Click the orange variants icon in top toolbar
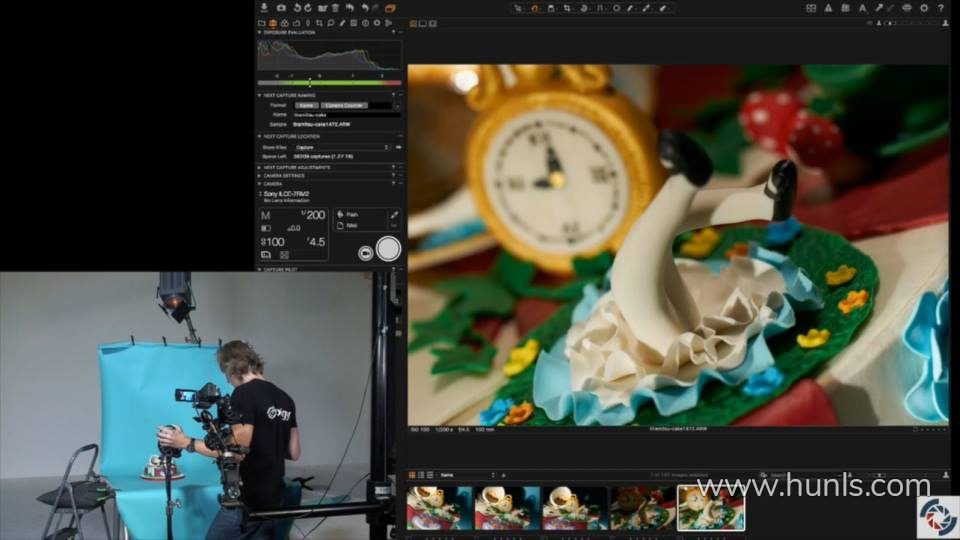 tap(390, 8)
